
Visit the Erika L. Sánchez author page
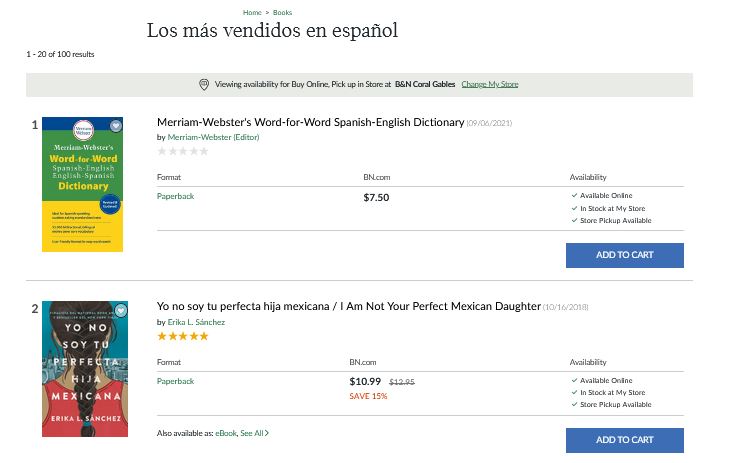coord(196,322)
